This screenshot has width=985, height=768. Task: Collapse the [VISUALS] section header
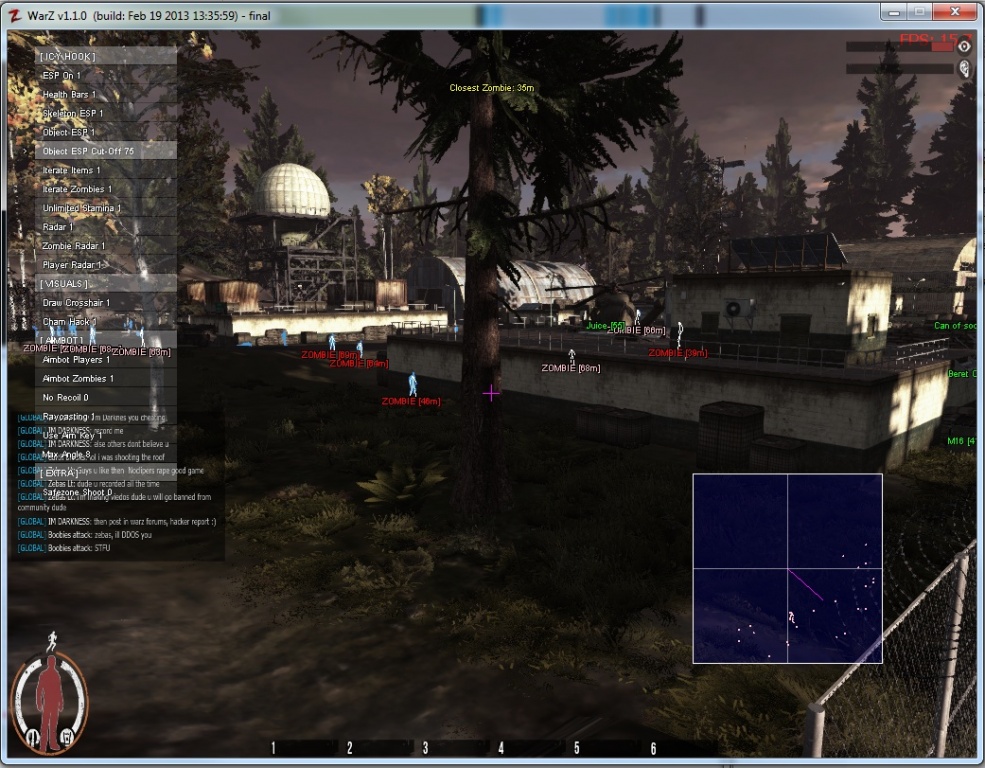(106, 284)
